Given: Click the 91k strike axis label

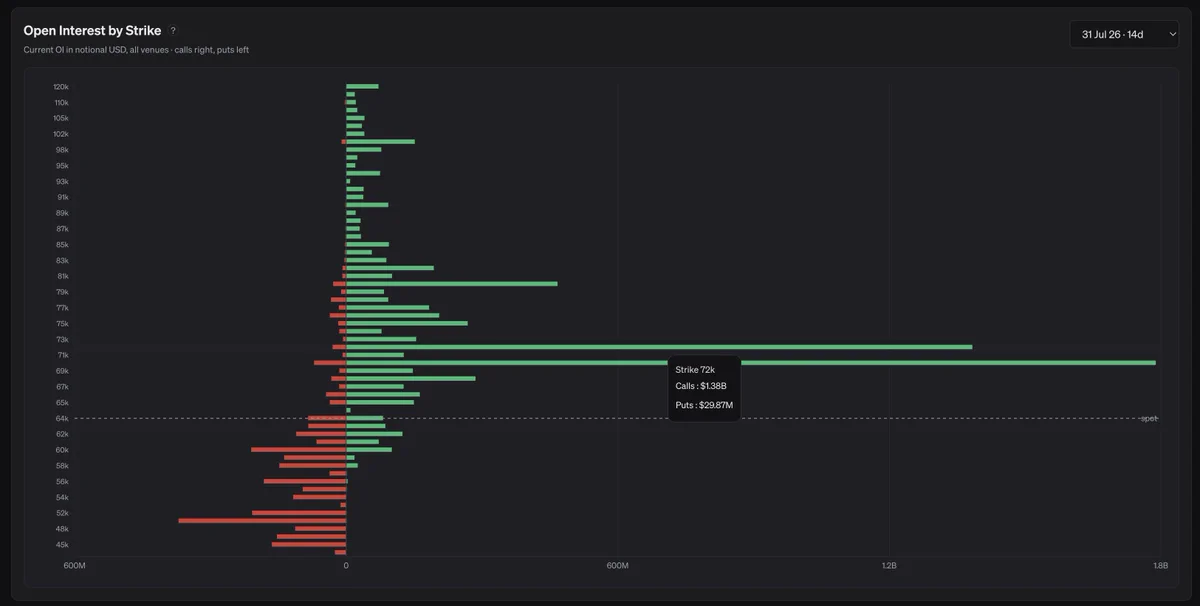Looking at the screenshot, I should tap(62, 197).
